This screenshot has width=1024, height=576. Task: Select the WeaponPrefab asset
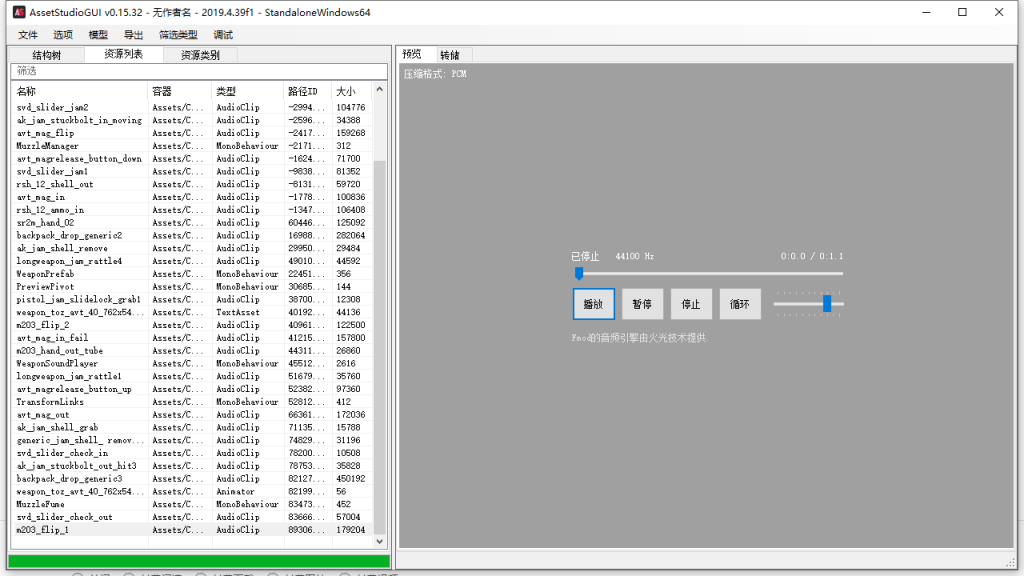pos(192,274)
